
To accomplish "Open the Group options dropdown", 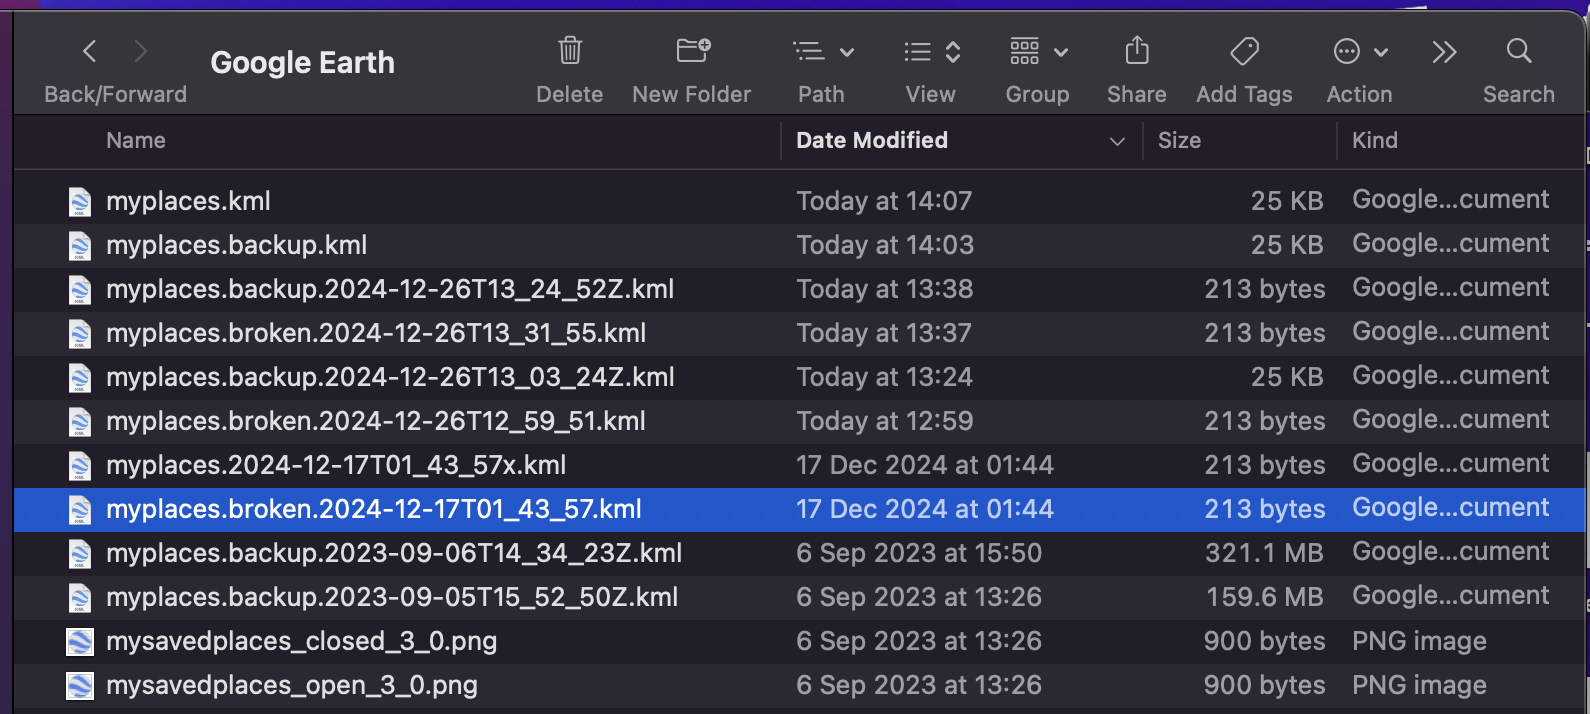I will click(x=1038, y=52).
